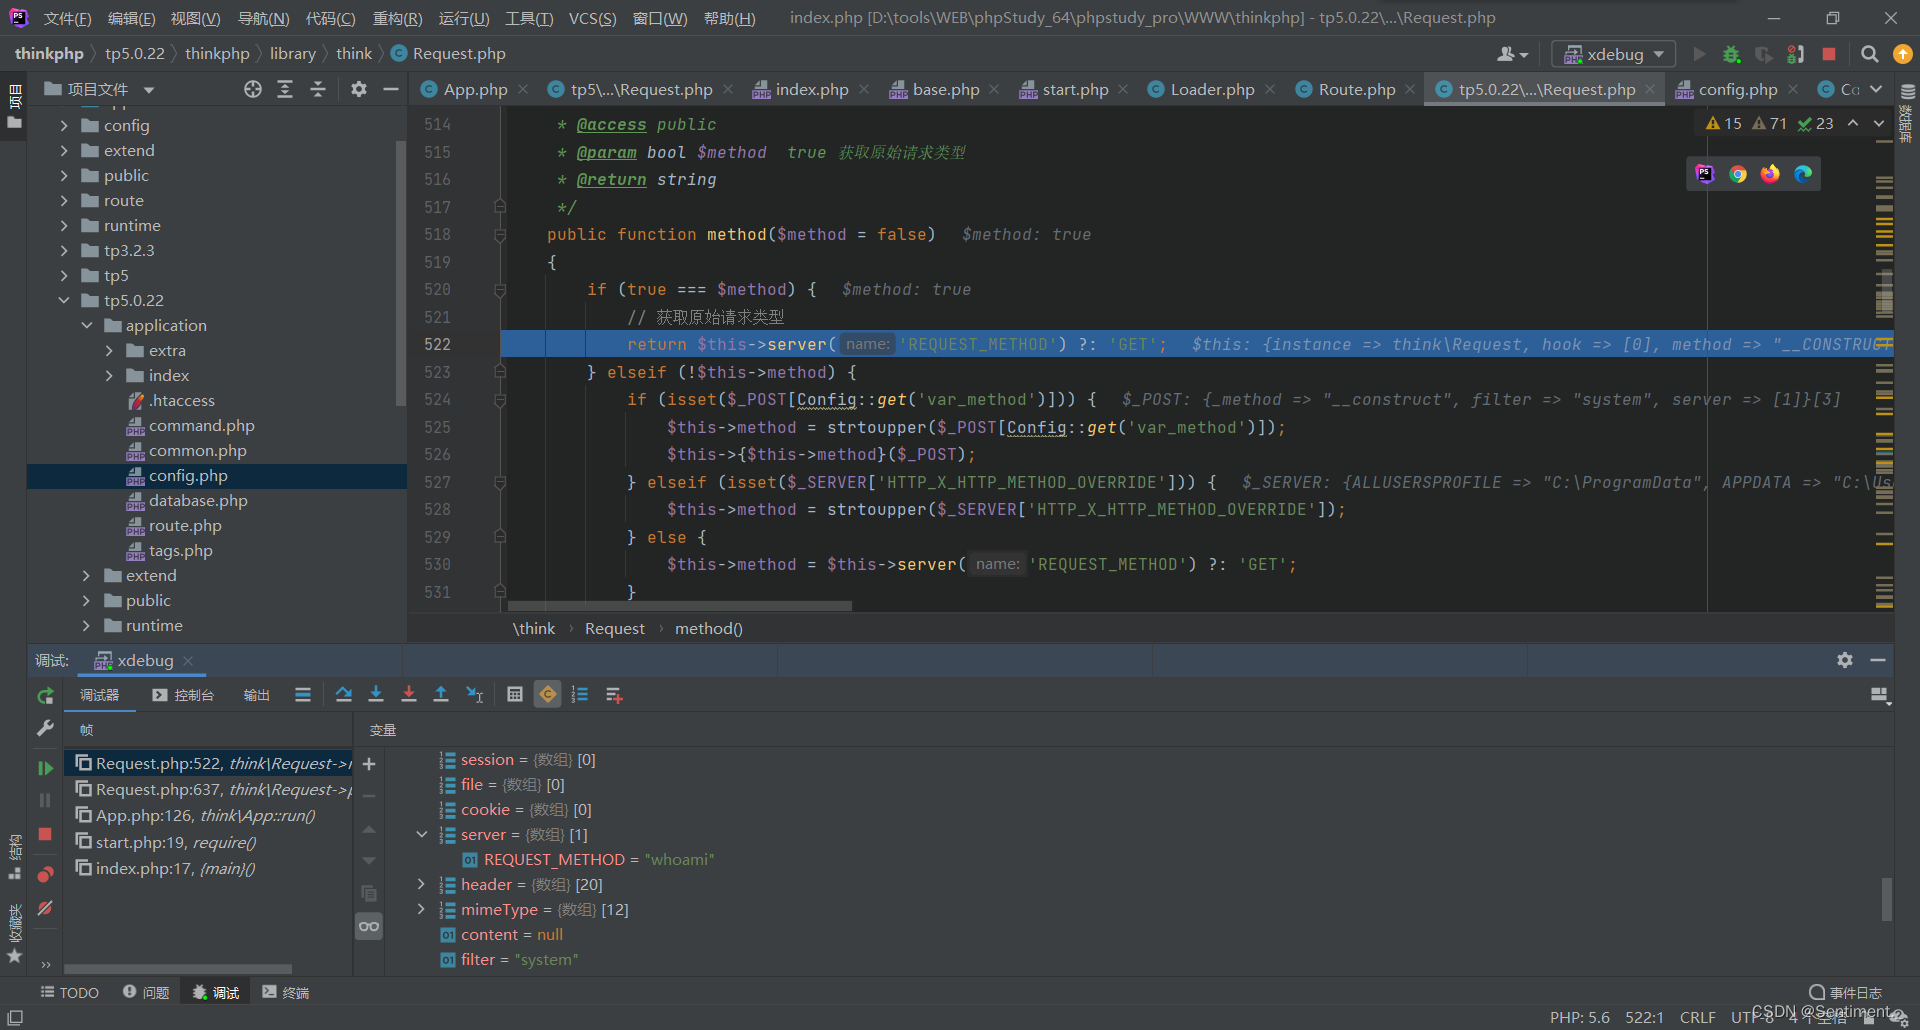The image size is (1920, 1030).
Task: Select the App.php:126 stack frame
Action: point(208,816)
